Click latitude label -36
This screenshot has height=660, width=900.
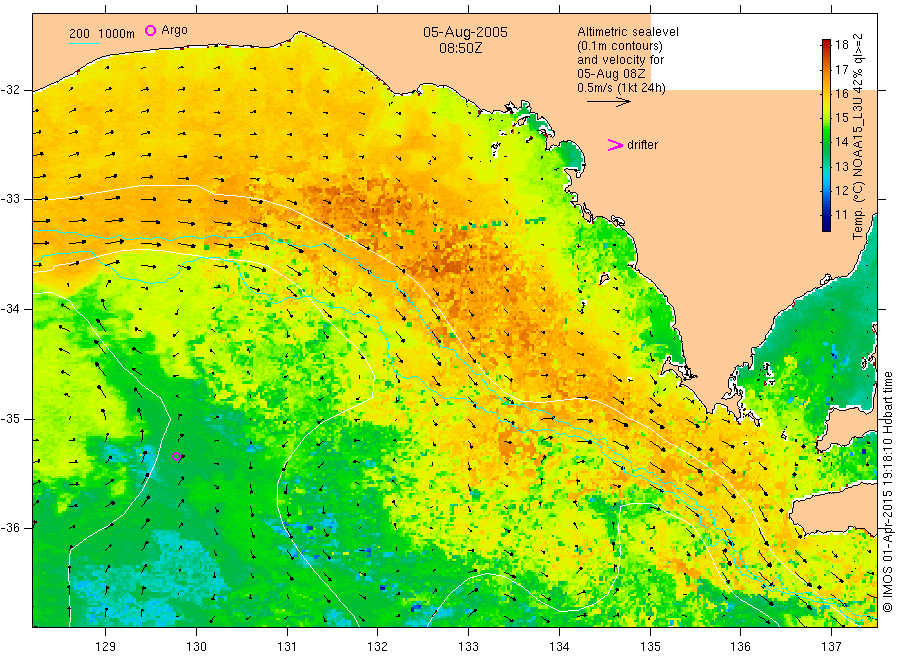point(10,528)
